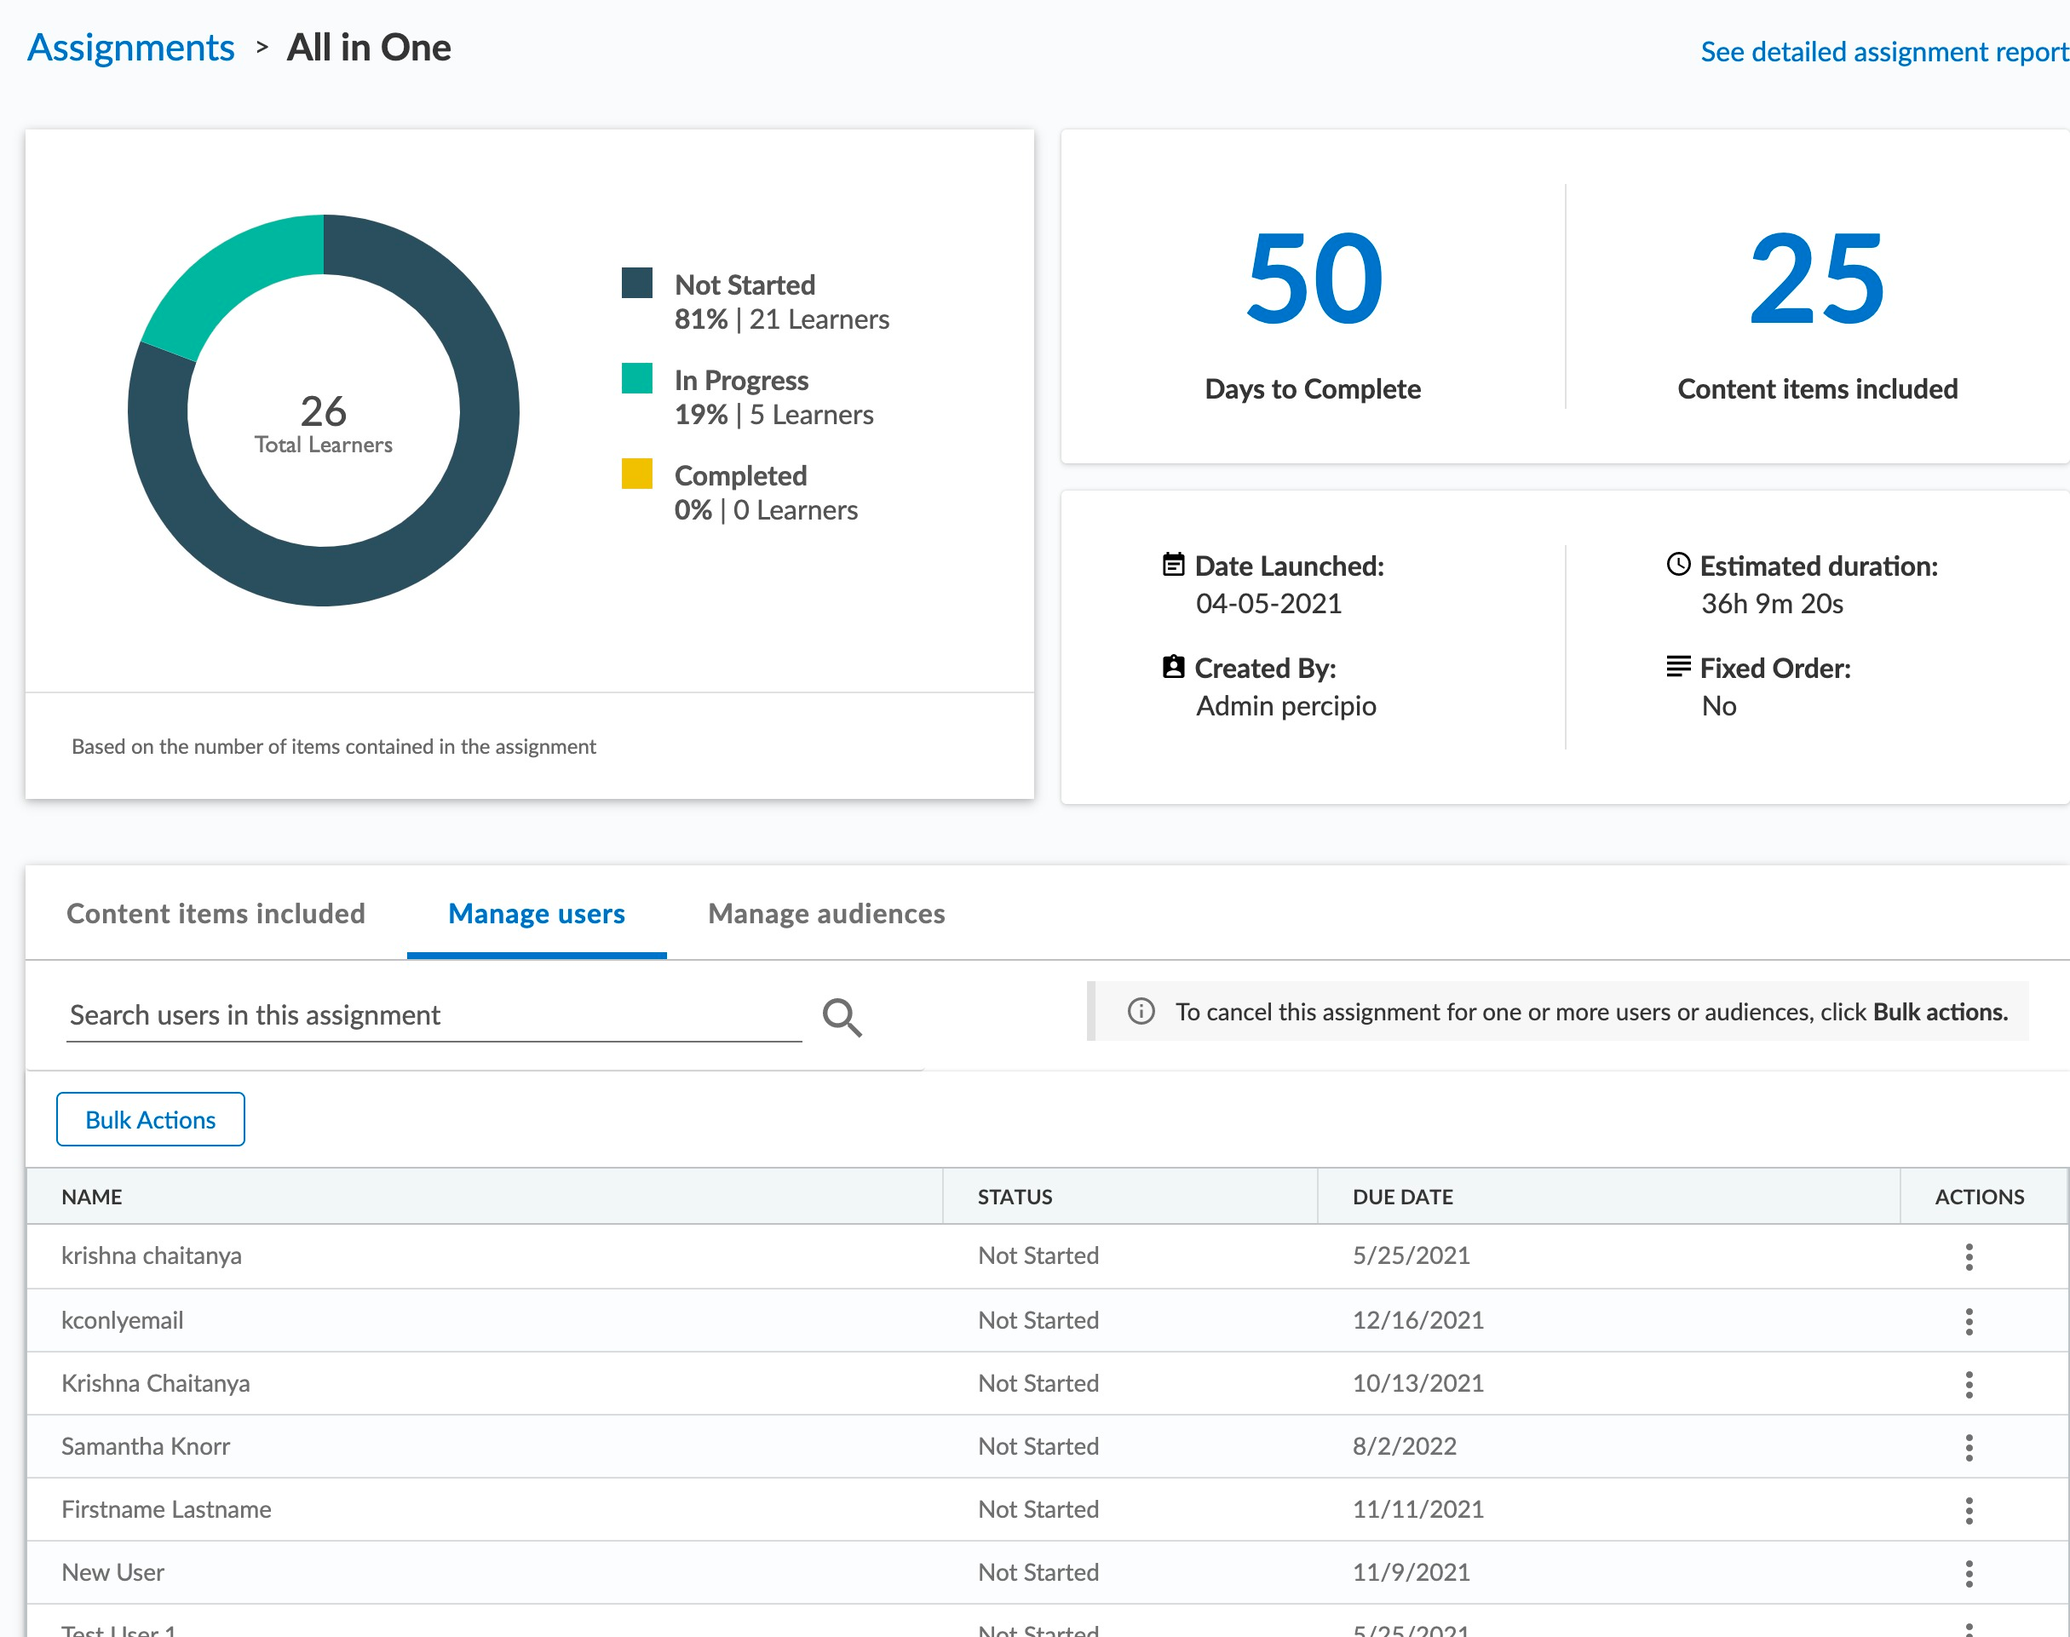Click the search magnifier icon

tap(841, 1016)
